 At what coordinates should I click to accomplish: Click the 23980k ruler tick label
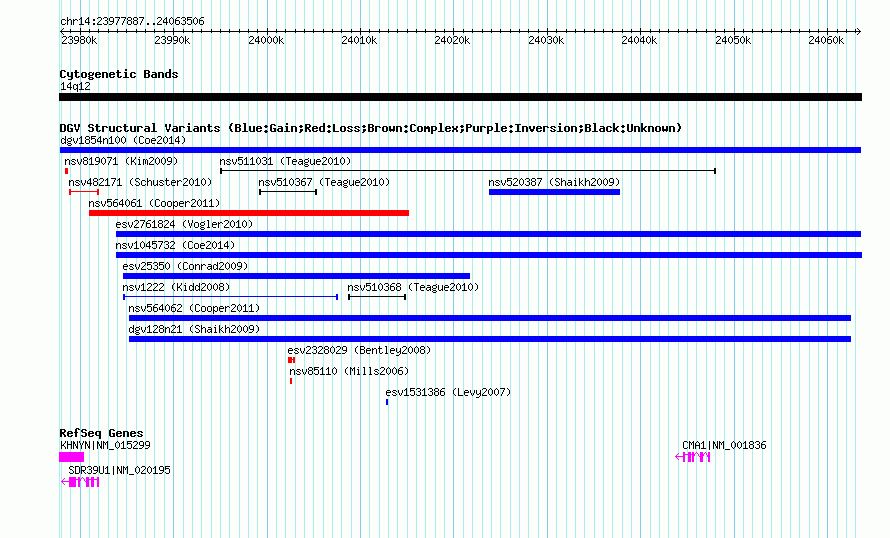tap(79, 40)
